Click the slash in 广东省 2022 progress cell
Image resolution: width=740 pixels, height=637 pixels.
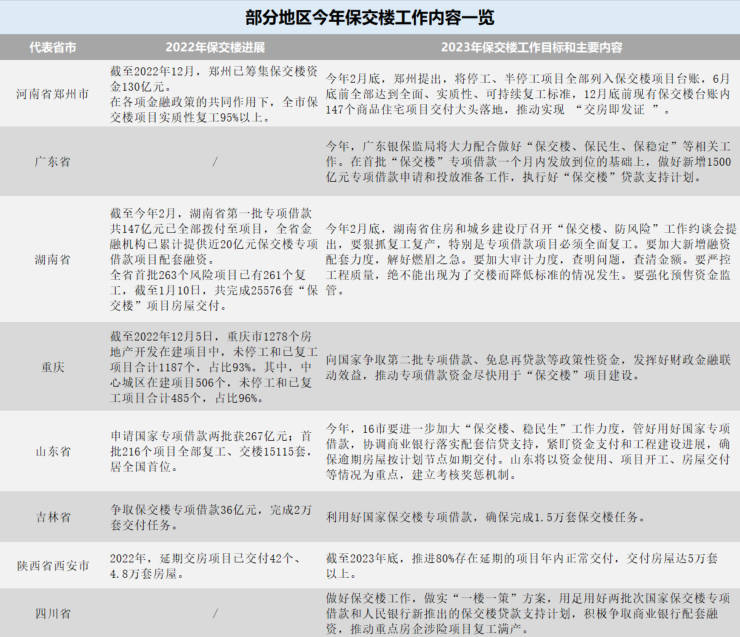tap(215, 162)
